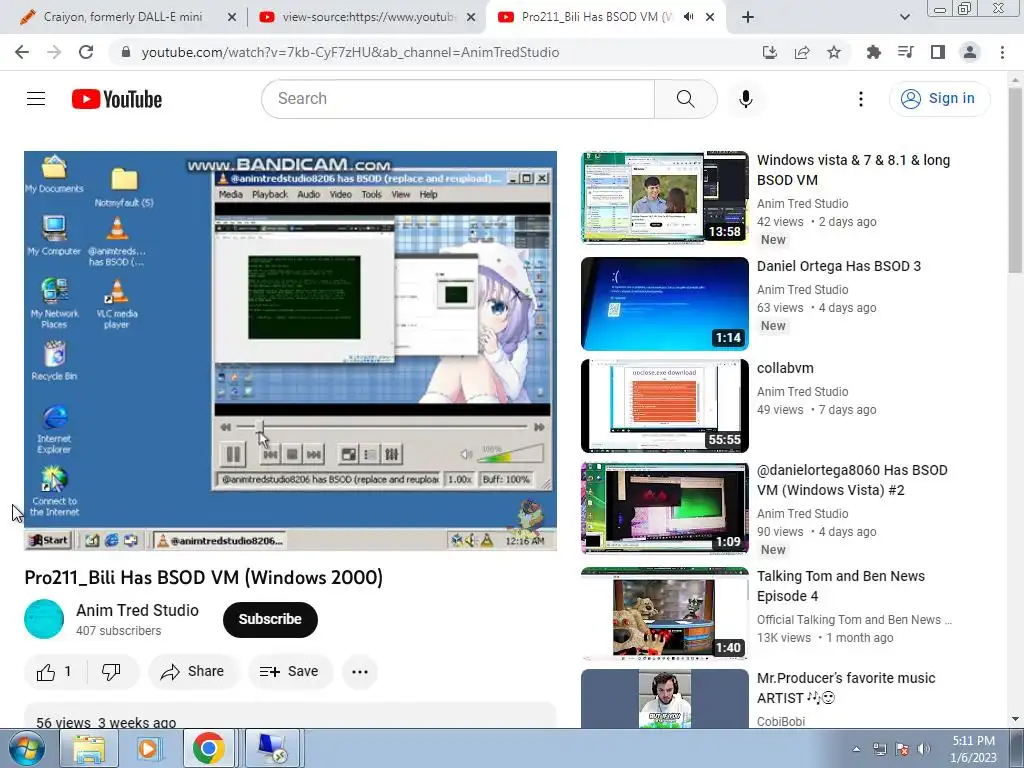This screenshot has height=768, width=1024.
Task: Click the share page icon in address bar
Action: coord(802,52)
